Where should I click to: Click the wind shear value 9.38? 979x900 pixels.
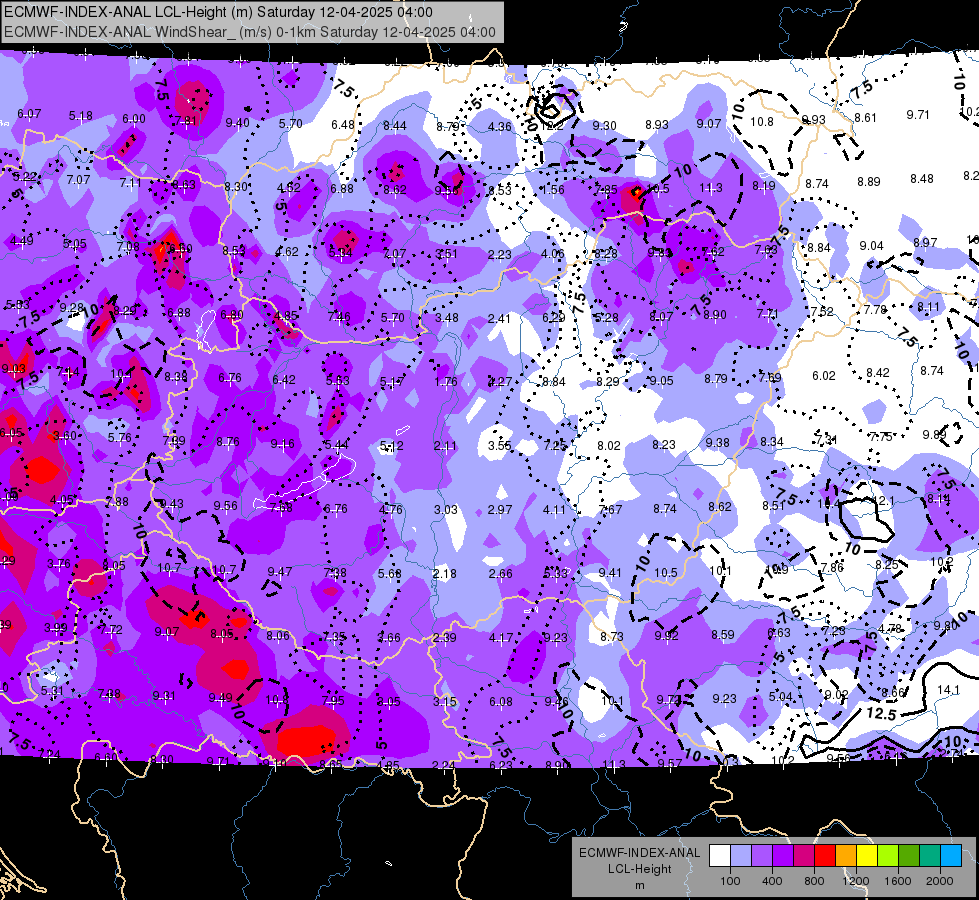click(717, 442)
